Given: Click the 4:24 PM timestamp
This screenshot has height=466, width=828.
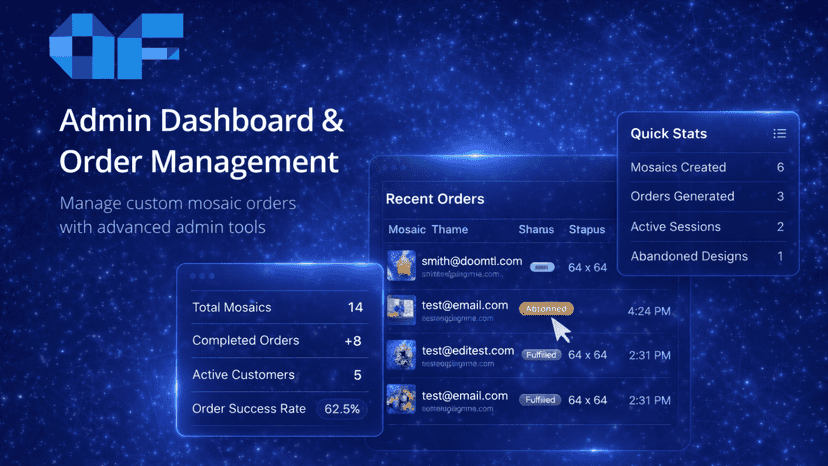Looking at the screenshot, I should (x=649, y=311).
